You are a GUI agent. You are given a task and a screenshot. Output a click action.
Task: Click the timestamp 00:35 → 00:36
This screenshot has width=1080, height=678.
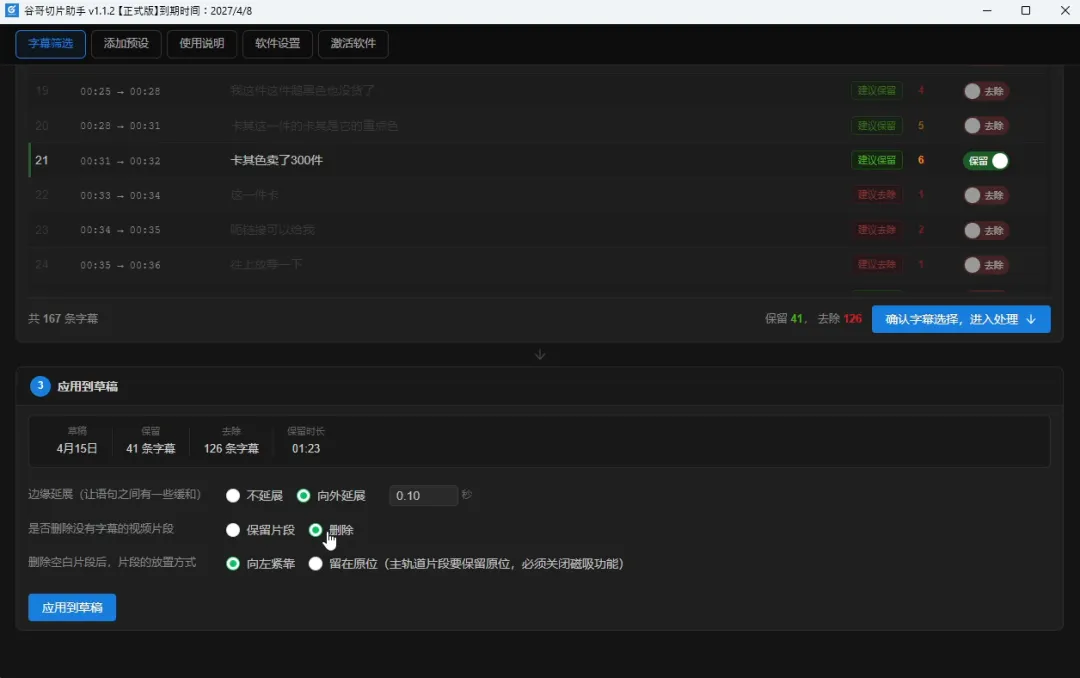(120, 265)
